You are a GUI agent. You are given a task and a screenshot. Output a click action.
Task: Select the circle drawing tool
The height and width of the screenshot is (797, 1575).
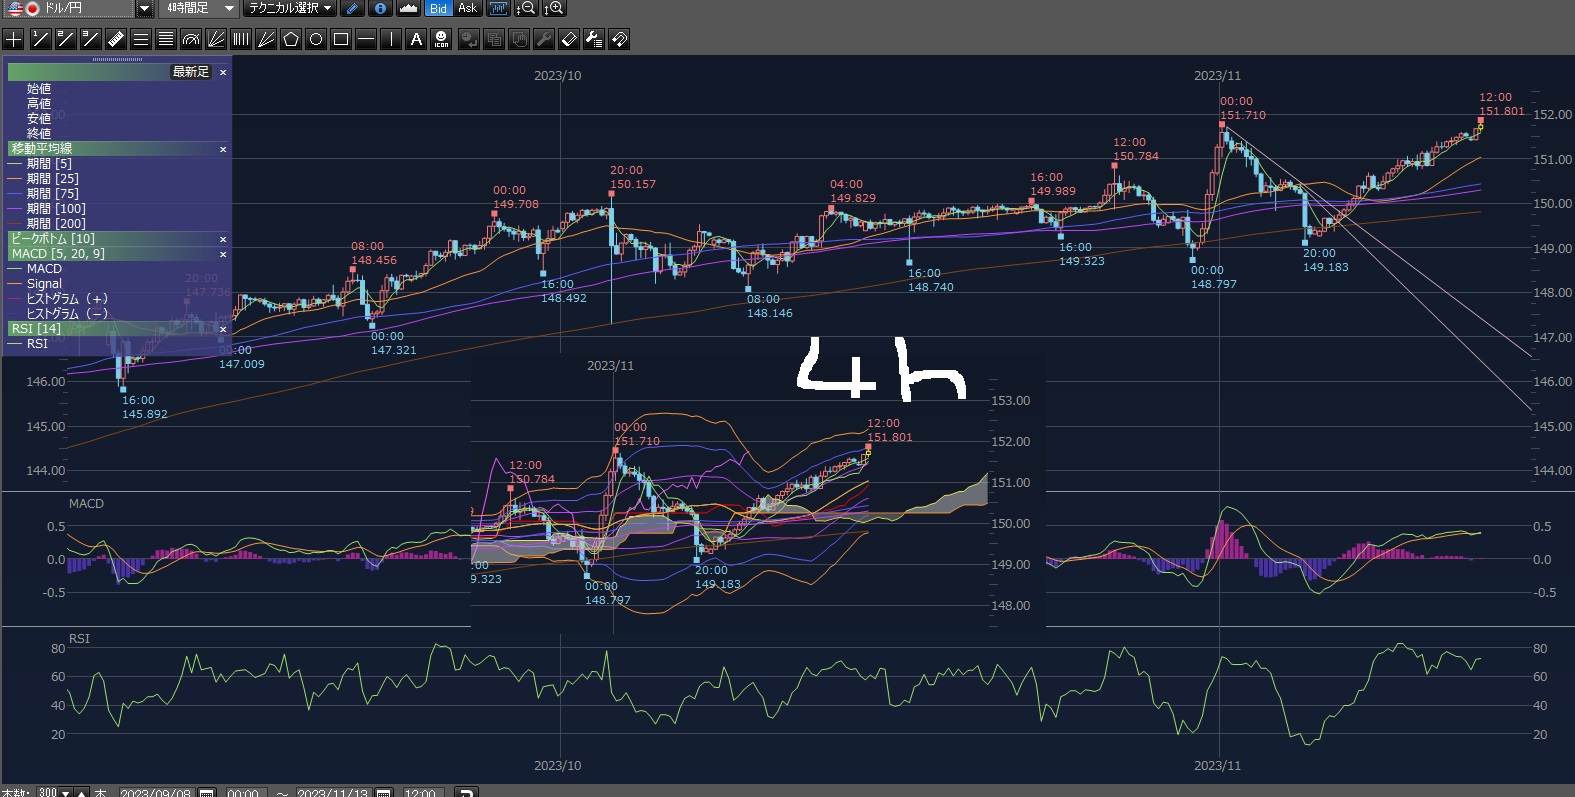pos(316,39)
